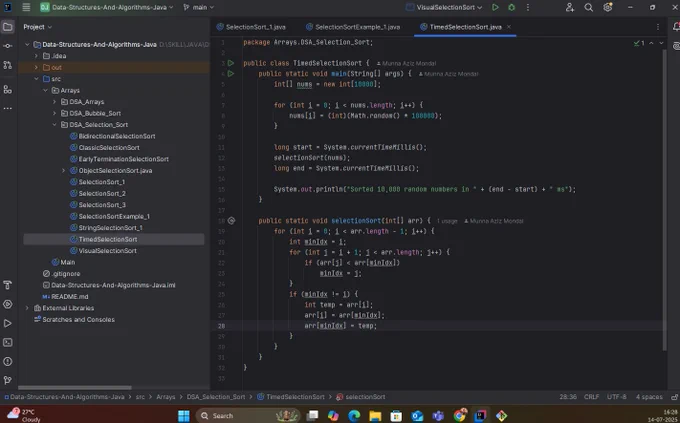
Task: Open the editor tabs options menu
Action: pos(658,27)
